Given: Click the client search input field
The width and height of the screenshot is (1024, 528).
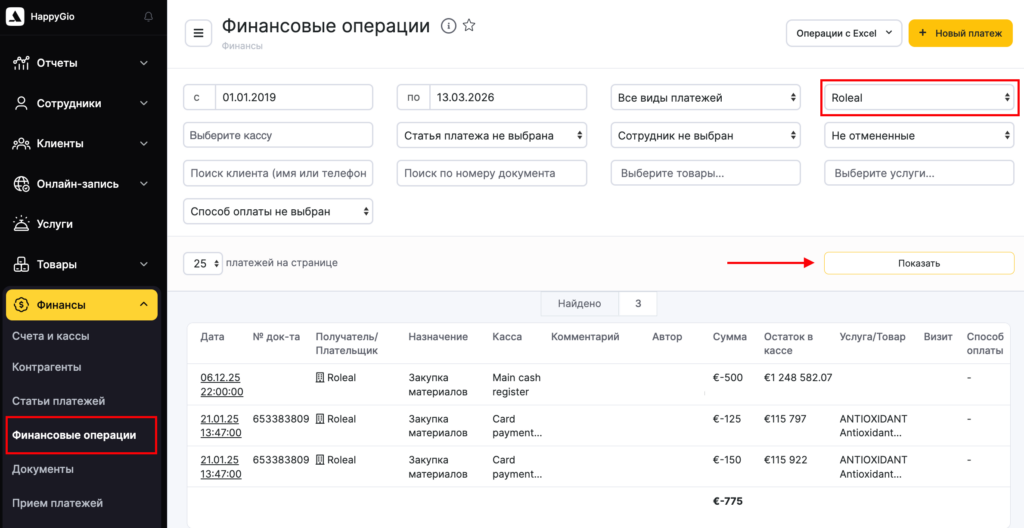Looking at the screenshot, I should click(278, 173).
